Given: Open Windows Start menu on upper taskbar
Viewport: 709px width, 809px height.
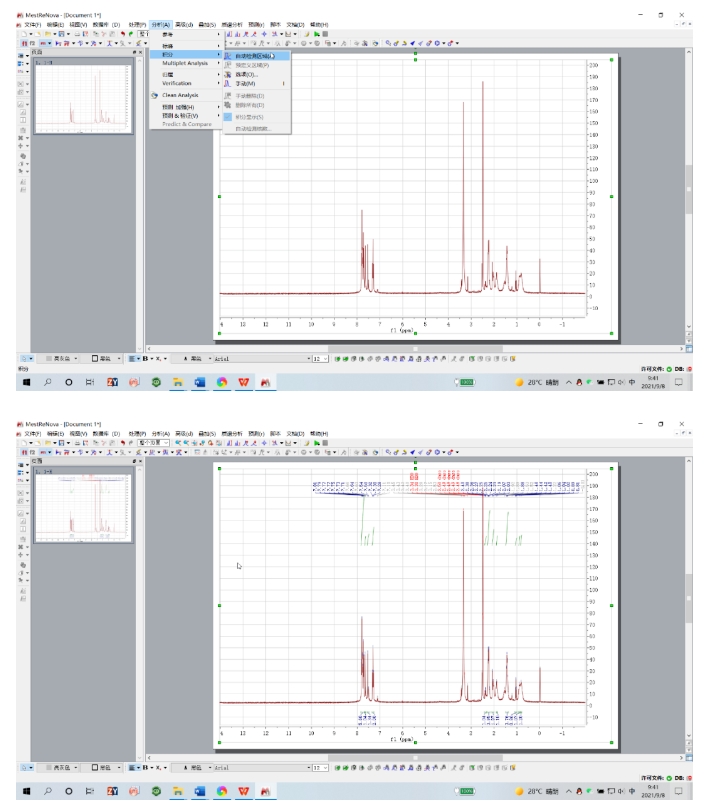Looking at the screenshot, I should (26, 382).
